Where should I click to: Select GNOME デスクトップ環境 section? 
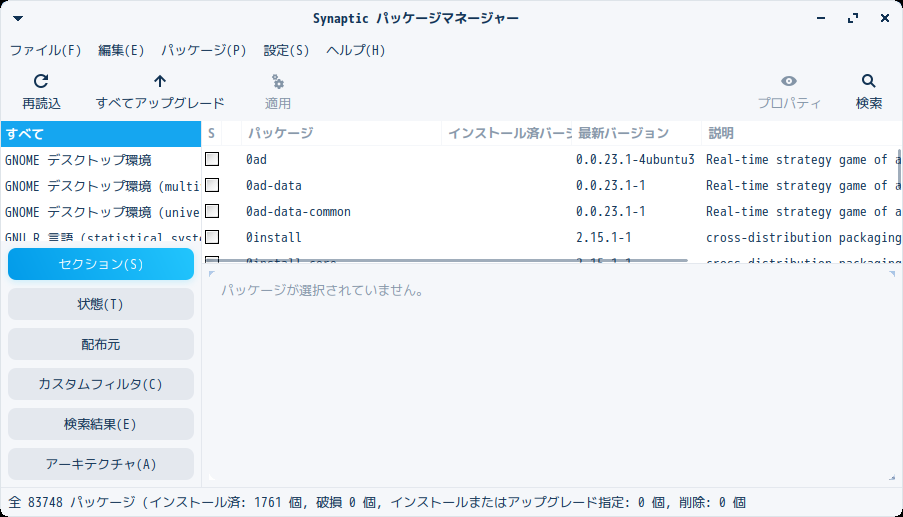(101, 160)
